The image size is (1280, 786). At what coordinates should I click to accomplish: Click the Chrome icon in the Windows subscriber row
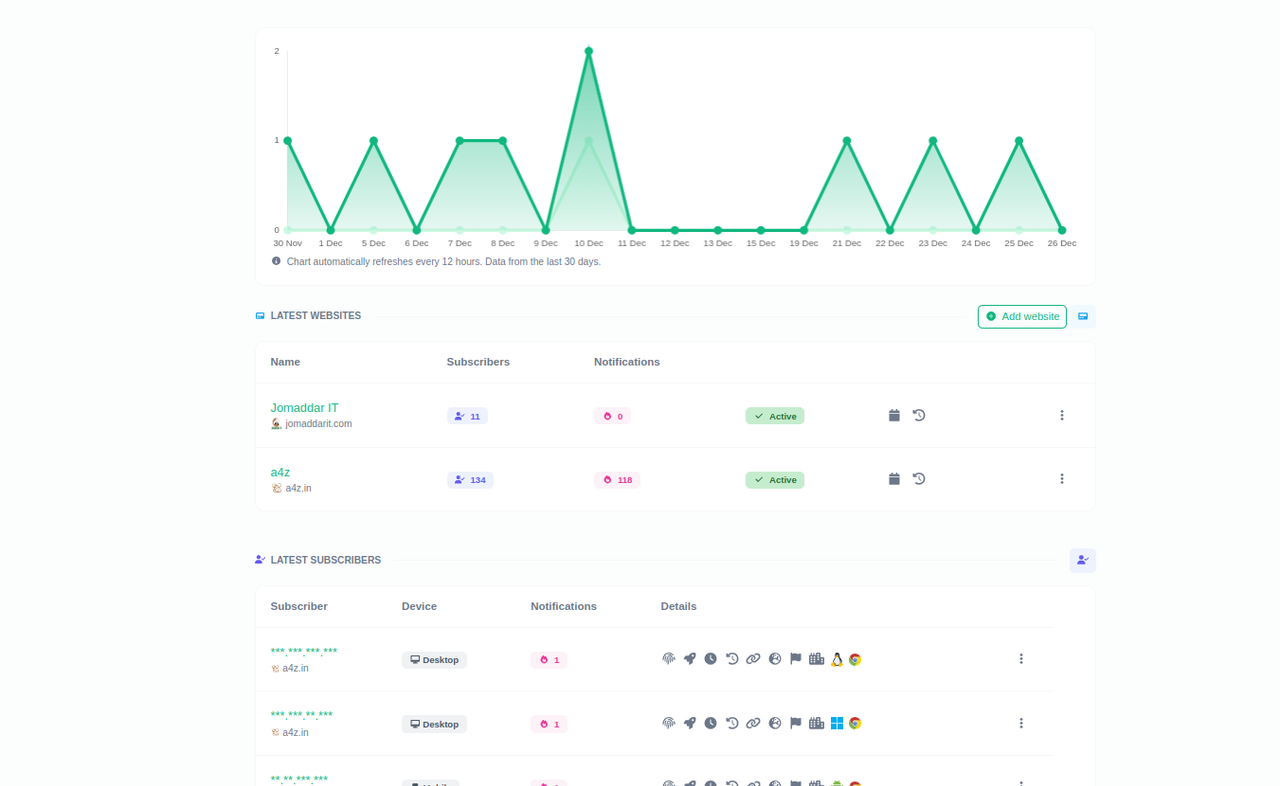[855, 723]
